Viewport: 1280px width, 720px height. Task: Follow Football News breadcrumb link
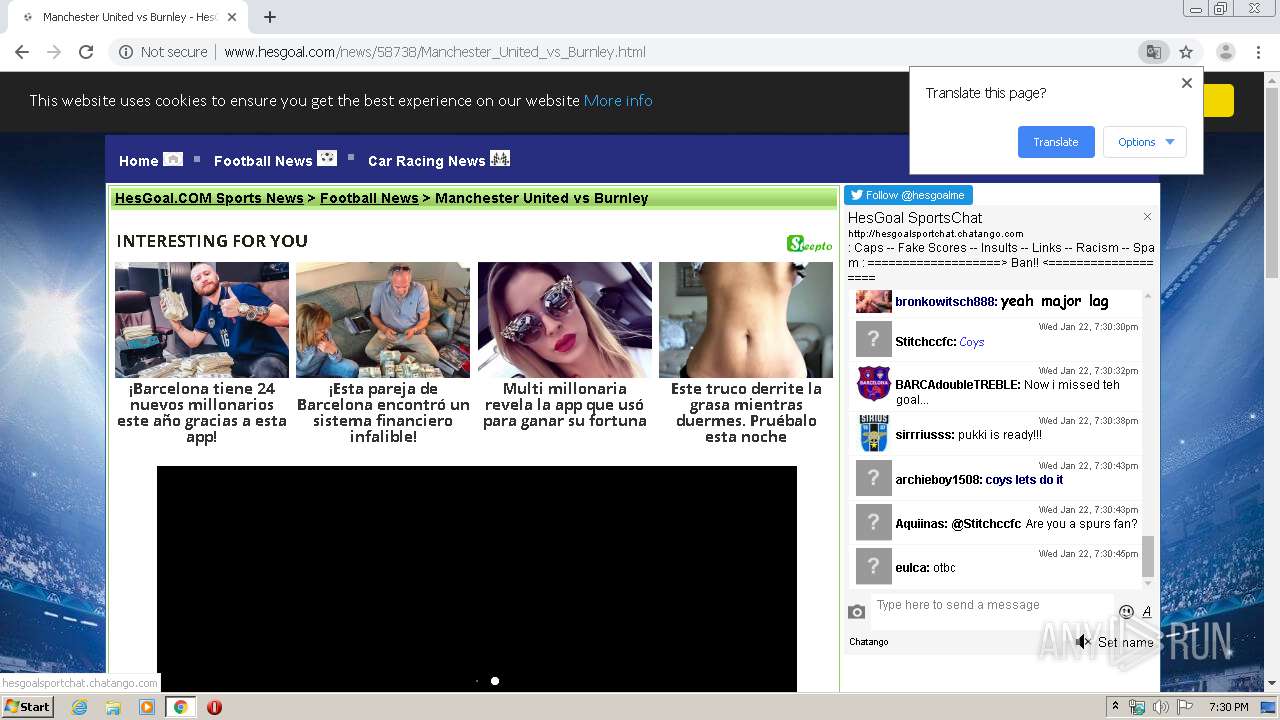[369, 198]
